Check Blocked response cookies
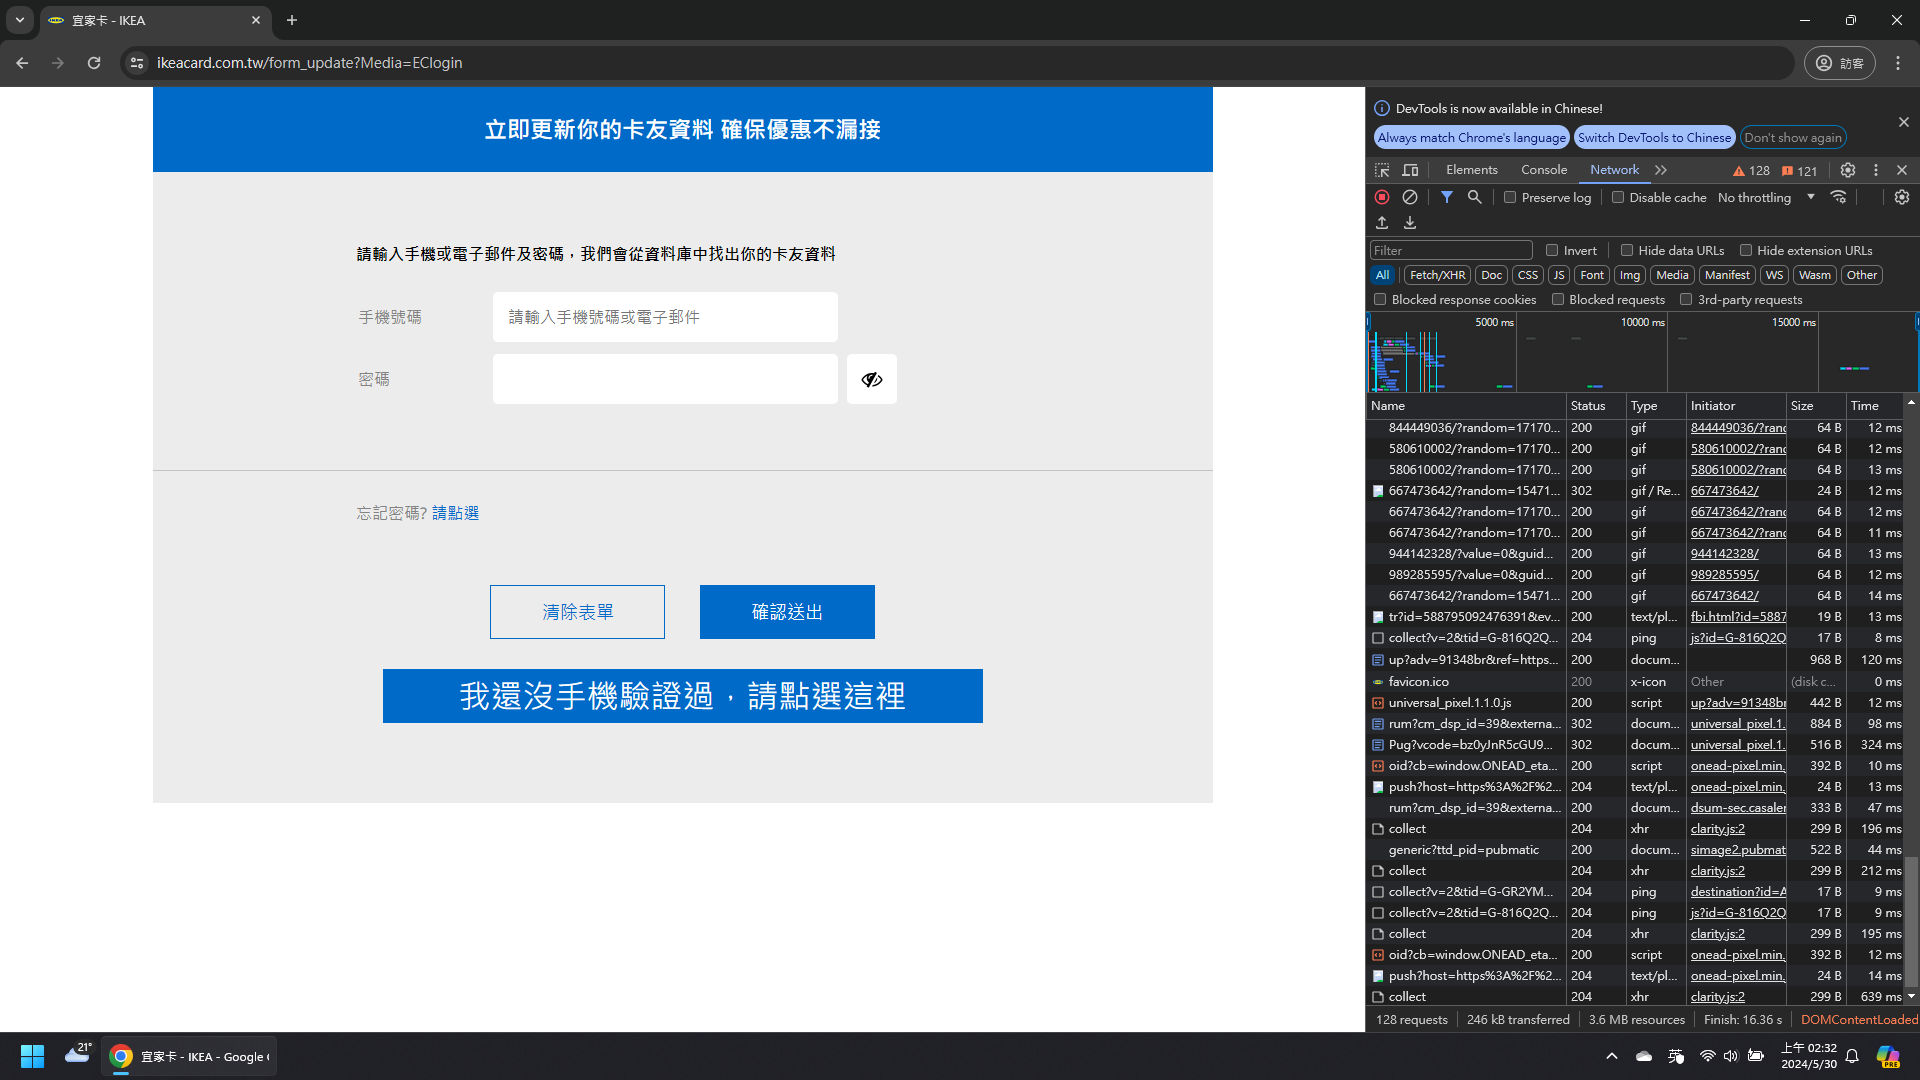Screen dimensions: 1920x1080 pos(1380,300)
